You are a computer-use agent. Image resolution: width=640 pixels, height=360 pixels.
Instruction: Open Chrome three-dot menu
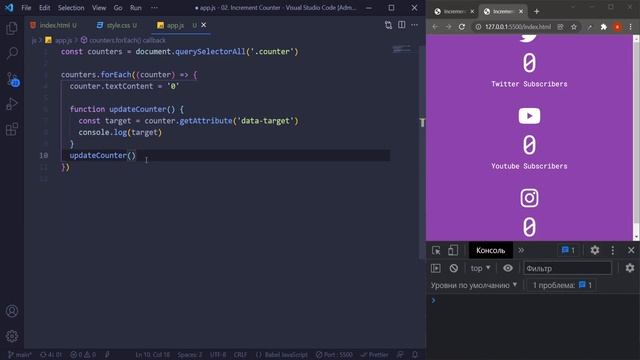(631, 27)
